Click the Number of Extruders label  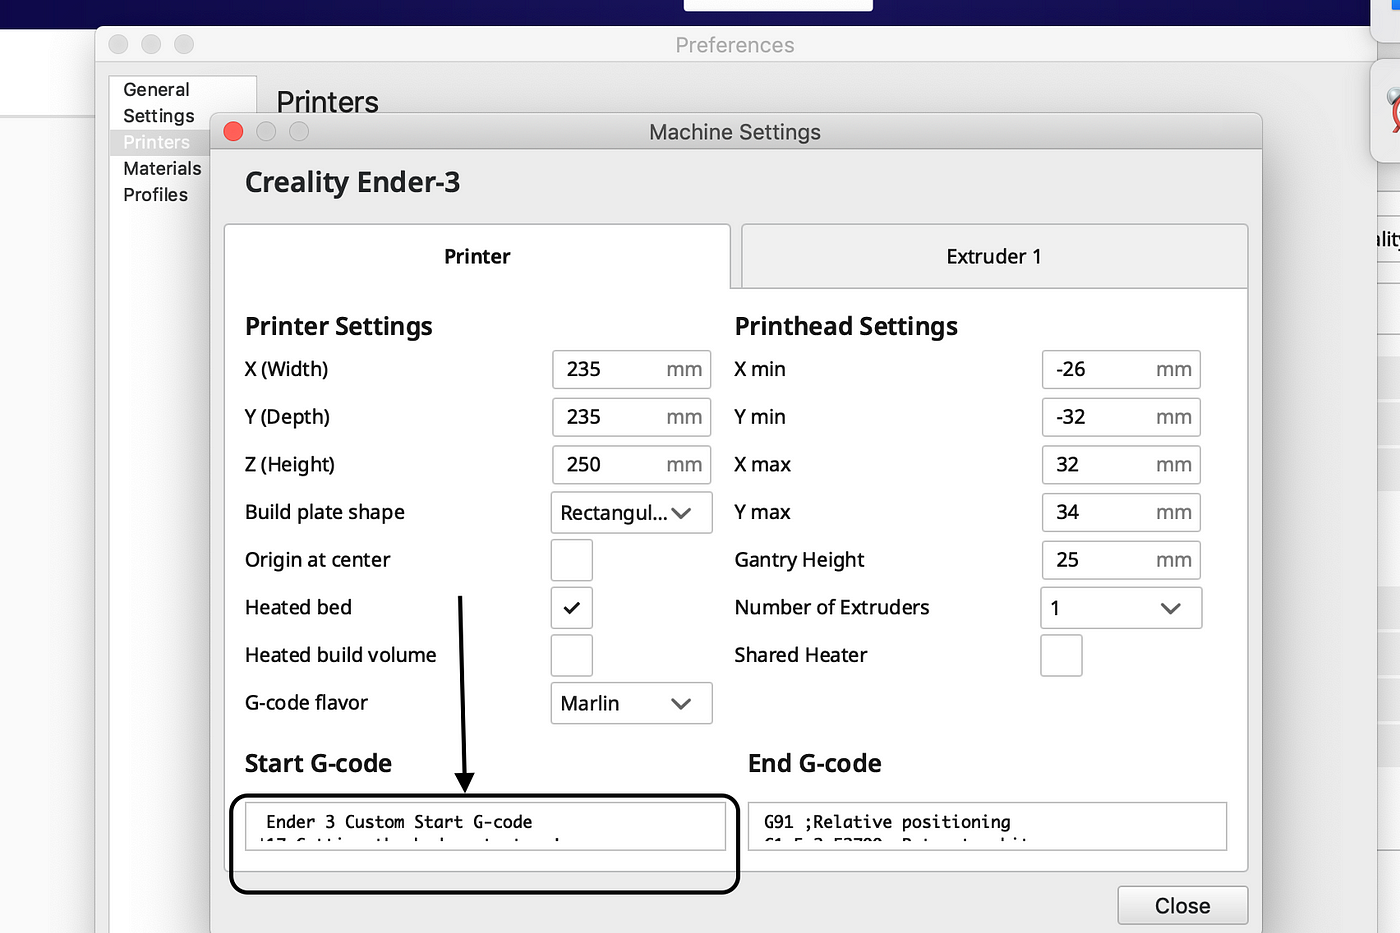click(832, 607)
